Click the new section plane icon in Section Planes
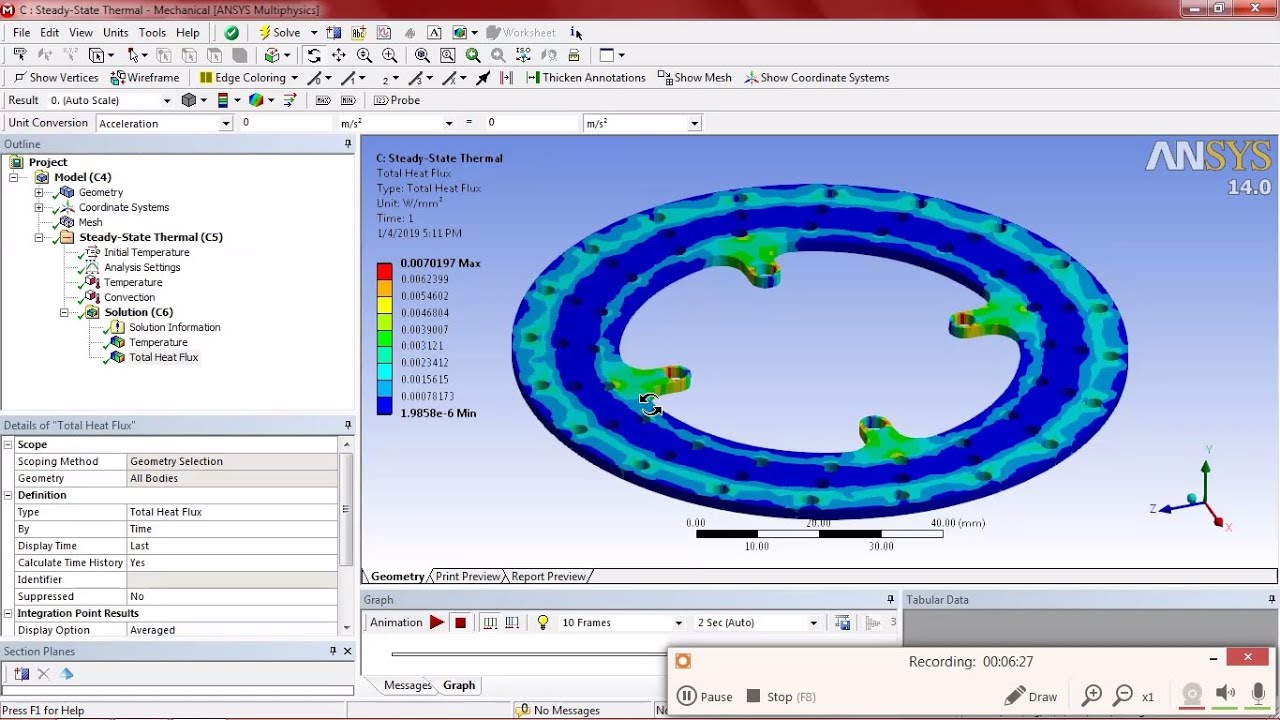This screenshot has width=1280, height=720. 21,674
